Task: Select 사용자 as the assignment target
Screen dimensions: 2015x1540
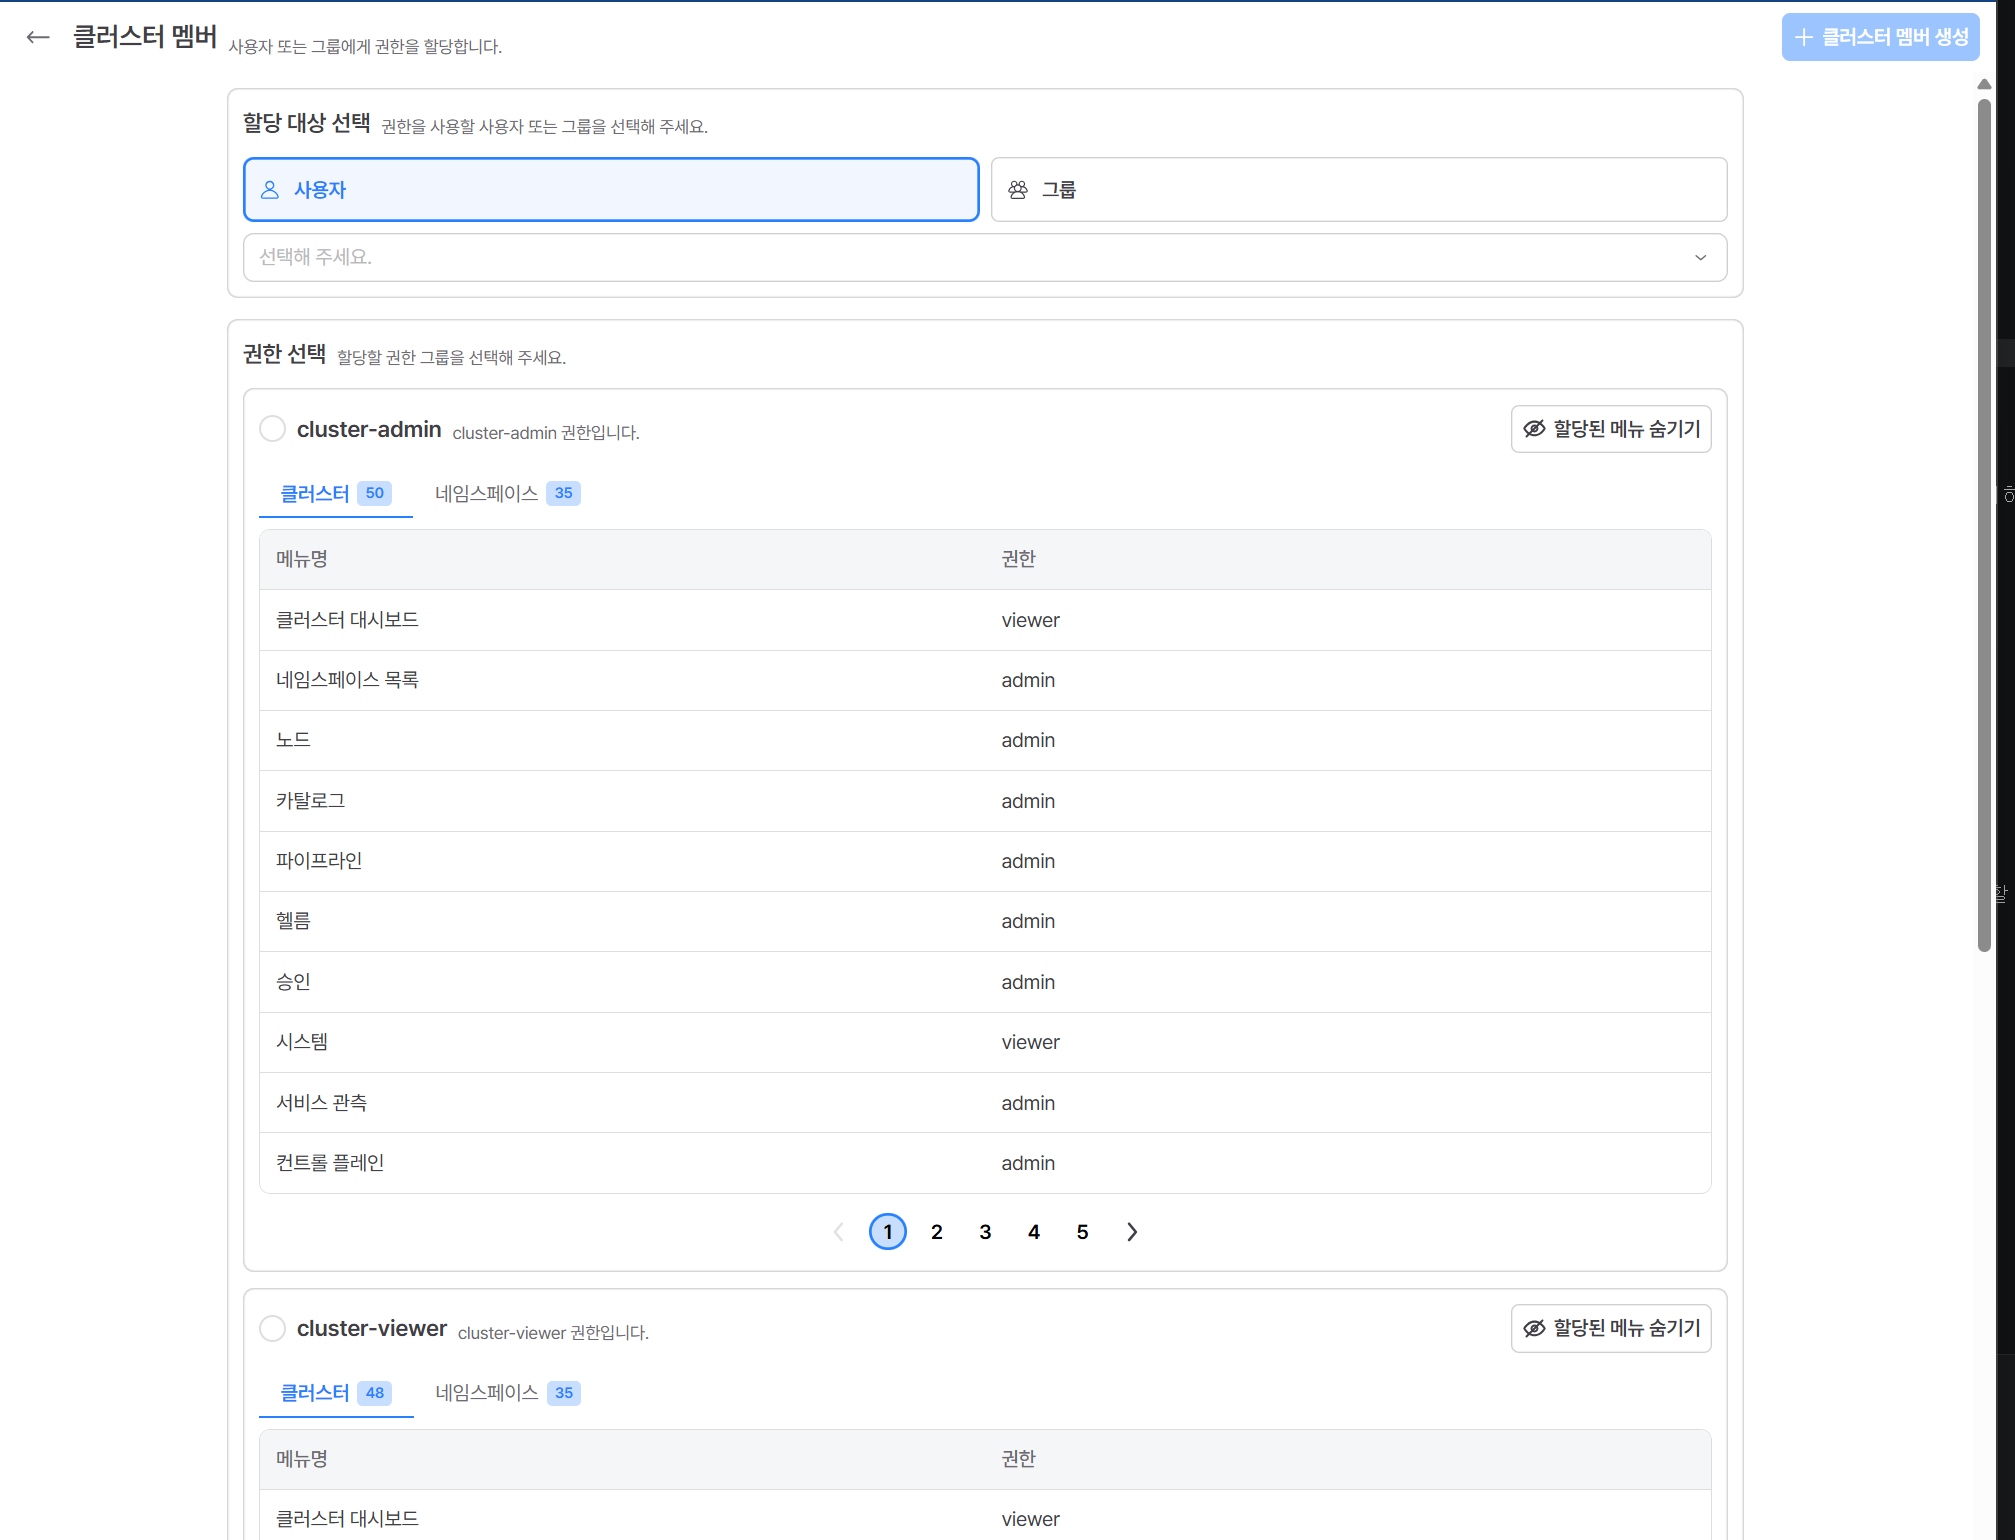Action: click(611, 189)
